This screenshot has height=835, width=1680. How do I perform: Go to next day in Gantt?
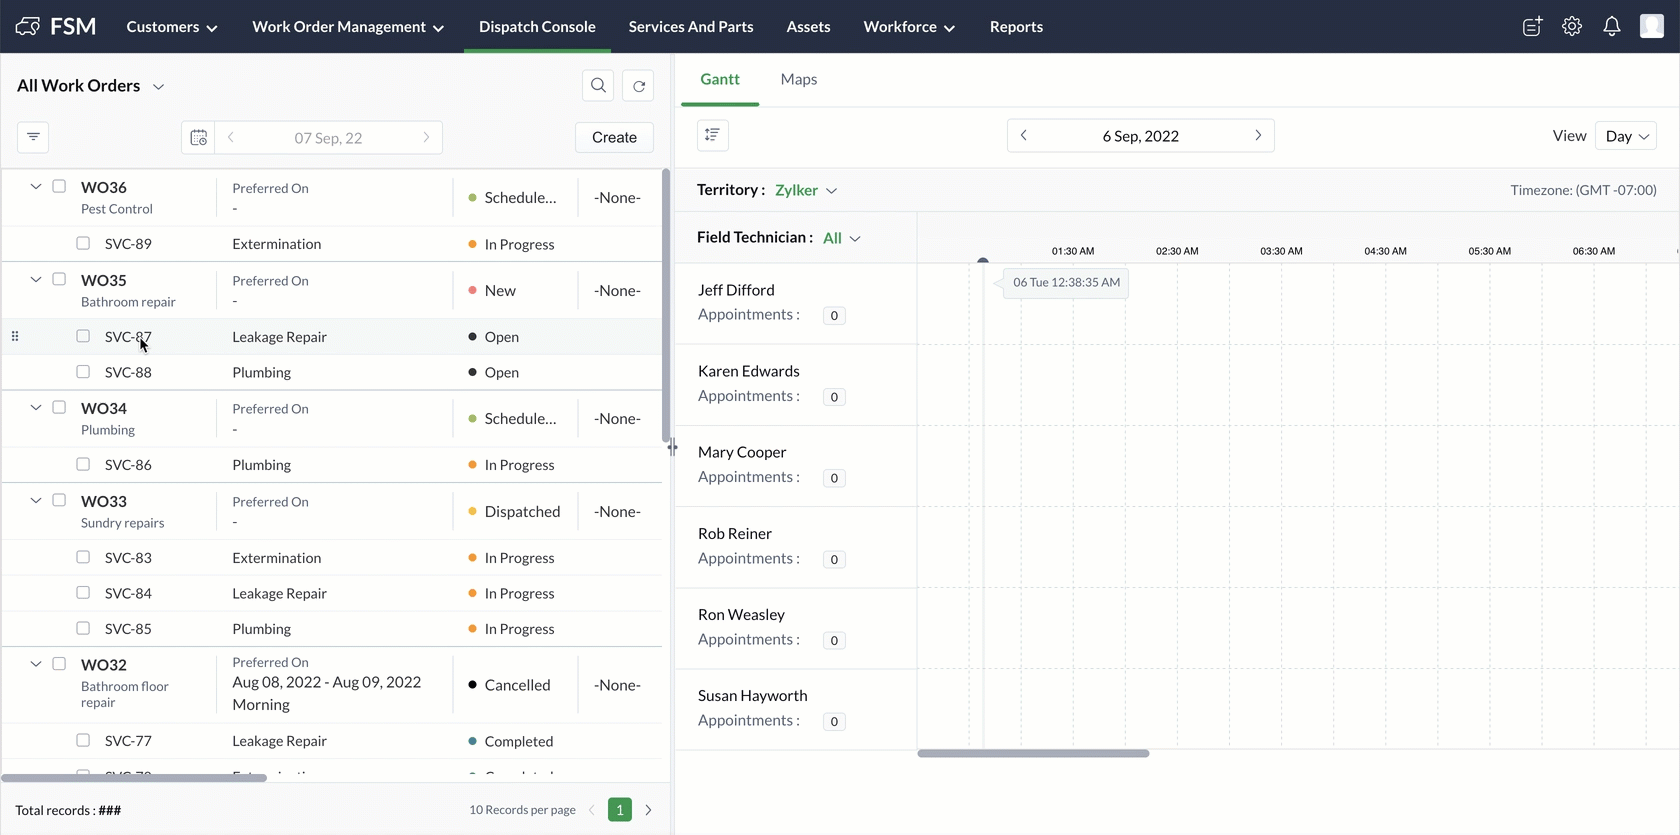coord(1258,135)
